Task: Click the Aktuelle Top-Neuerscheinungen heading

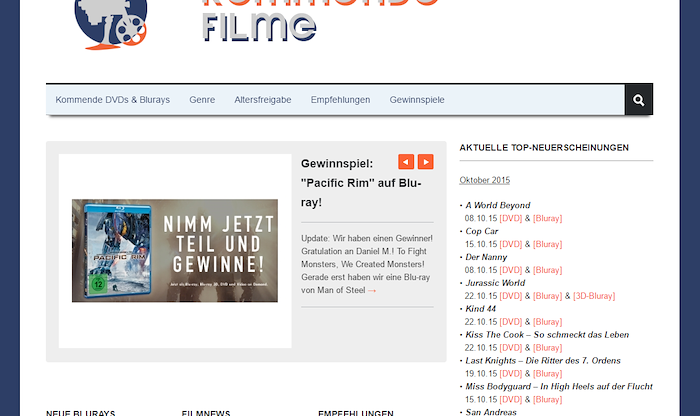Action: click(544, 148)
